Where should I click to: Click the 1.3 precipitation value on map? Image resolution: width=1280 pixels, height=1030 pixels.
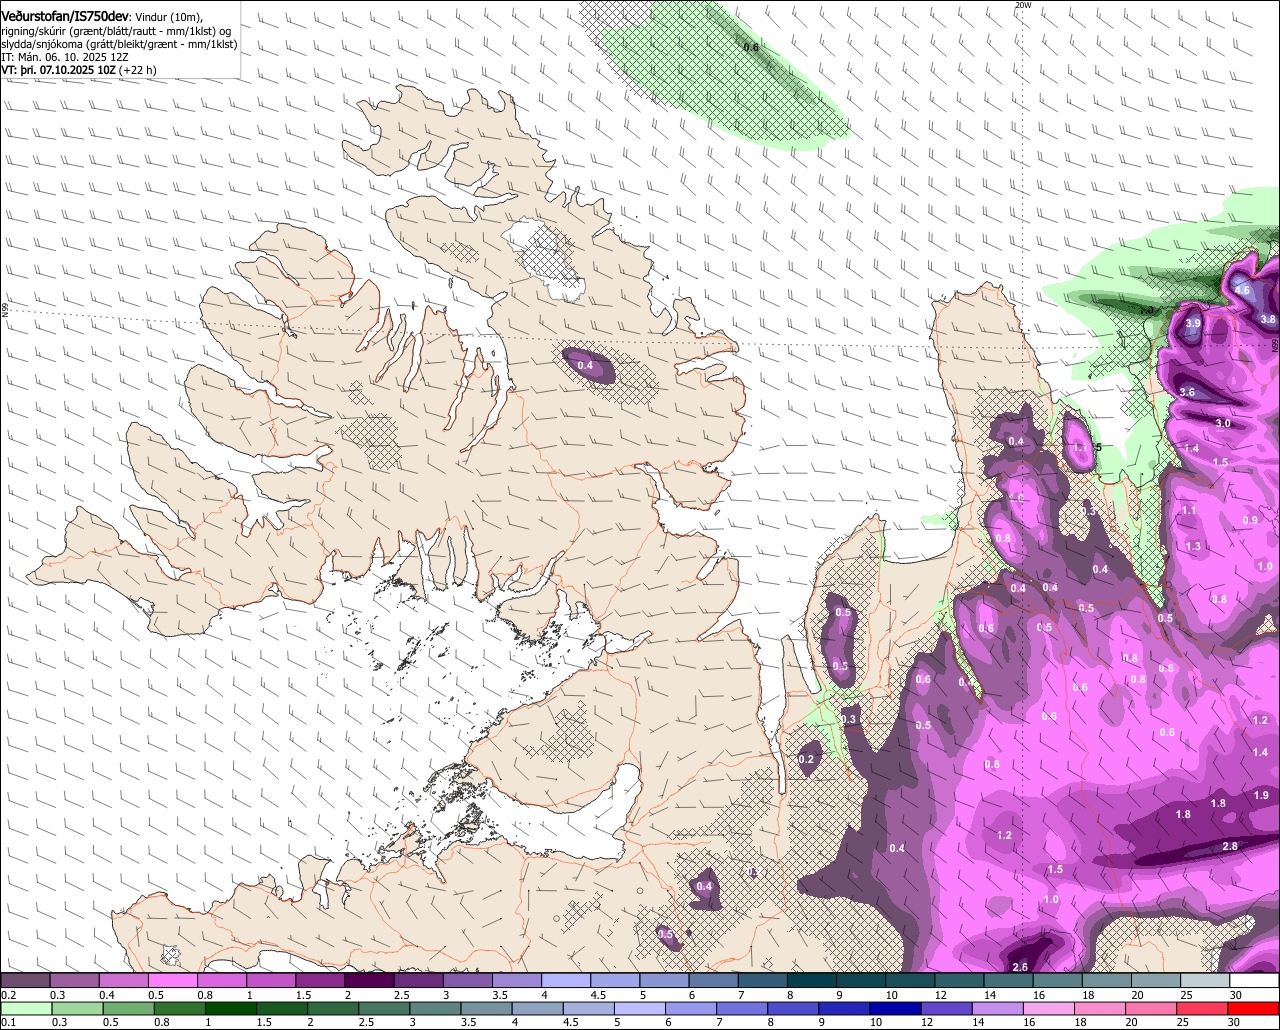tap(1193, 546)
